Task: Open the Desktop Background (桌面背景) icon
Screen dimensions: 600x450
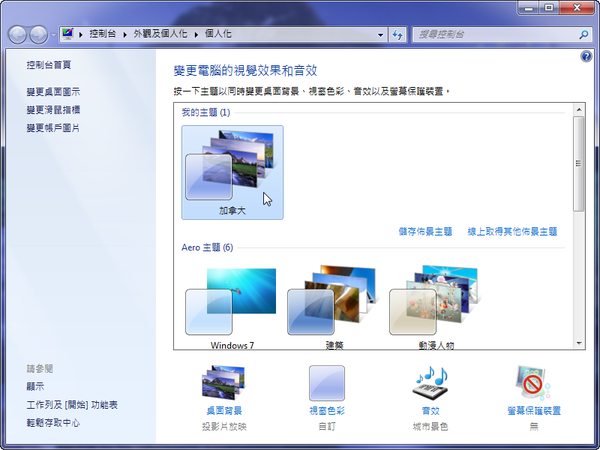Action: coord(223,383)
